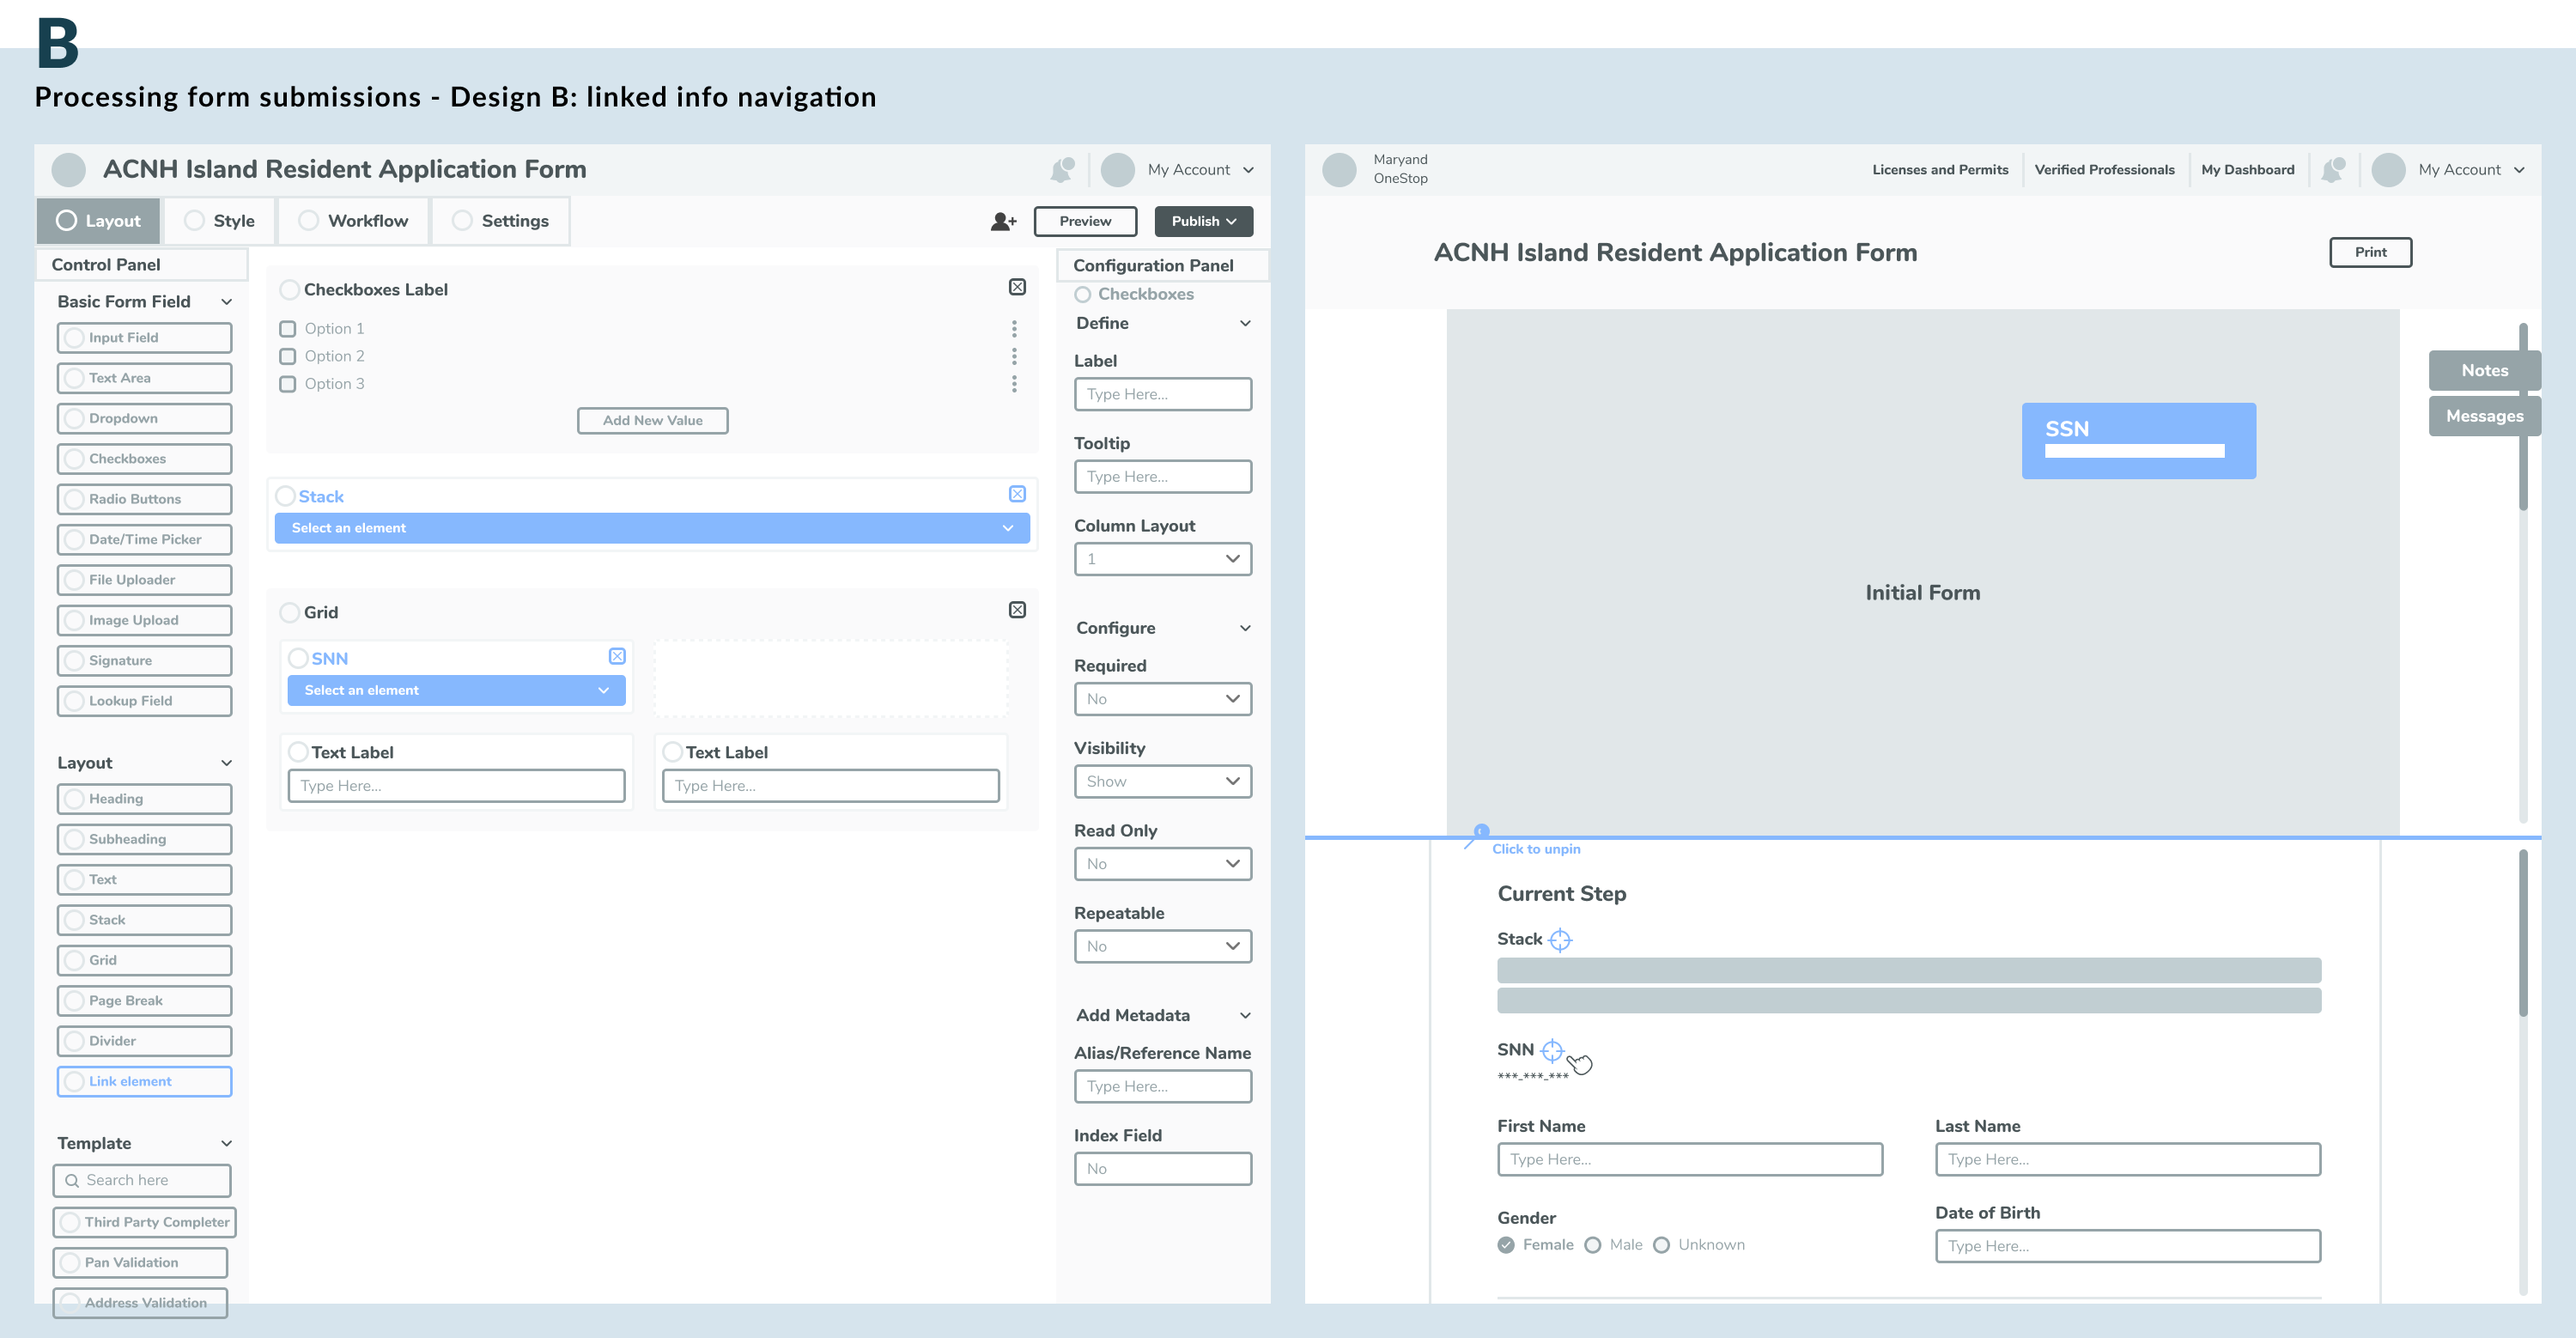Switch to the Workflow tab
Viewport: 2576px width, 1338px height.
(x=354, y=221)
